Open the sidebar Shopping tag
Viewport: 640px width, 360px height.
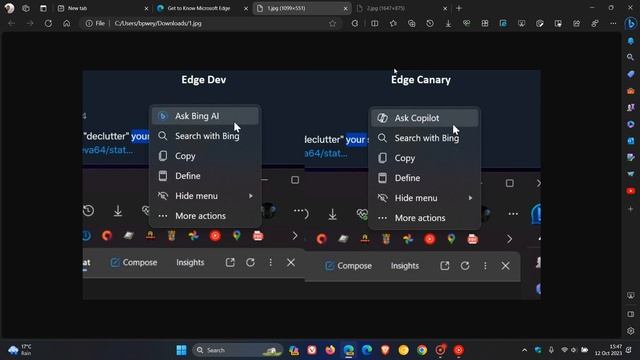(631, 74)
